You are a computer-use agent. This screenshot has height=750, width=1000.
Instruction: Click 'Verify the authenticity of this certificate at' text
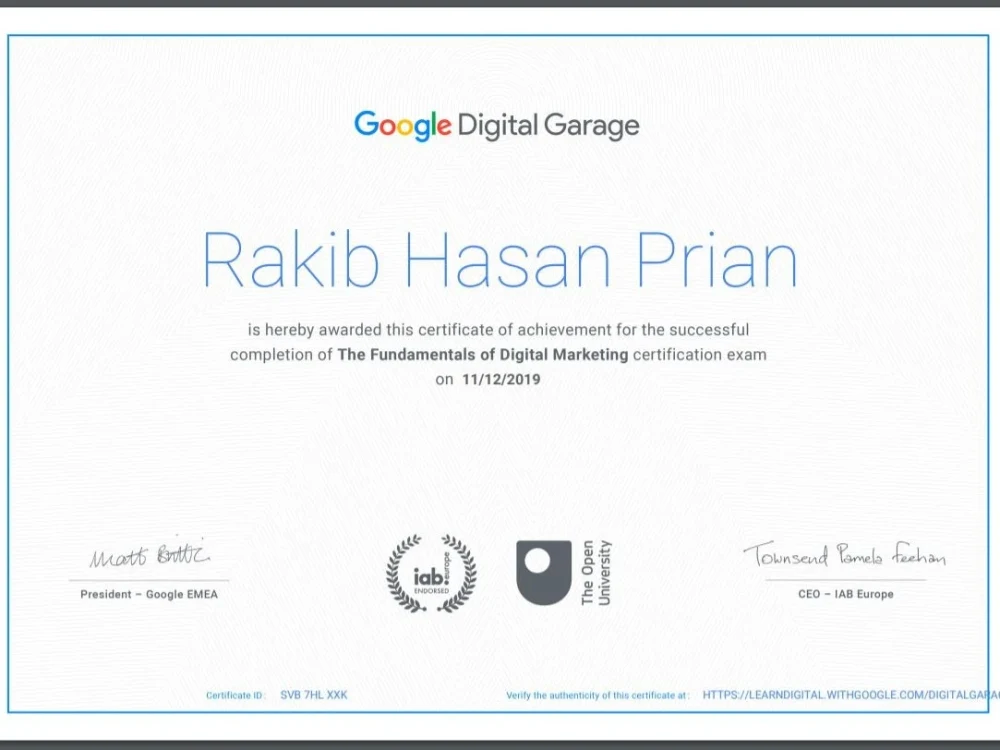click(x=598, y=695)
